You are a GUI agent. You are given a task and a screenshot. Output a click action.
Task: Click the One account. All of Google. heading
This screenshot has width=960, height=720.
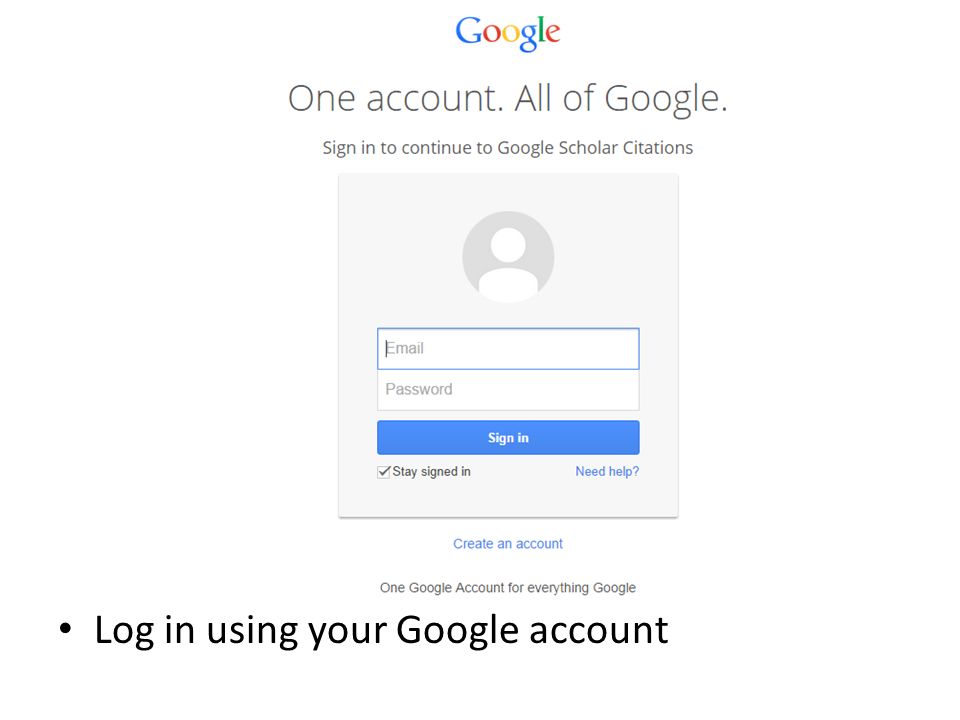[508, 99]
